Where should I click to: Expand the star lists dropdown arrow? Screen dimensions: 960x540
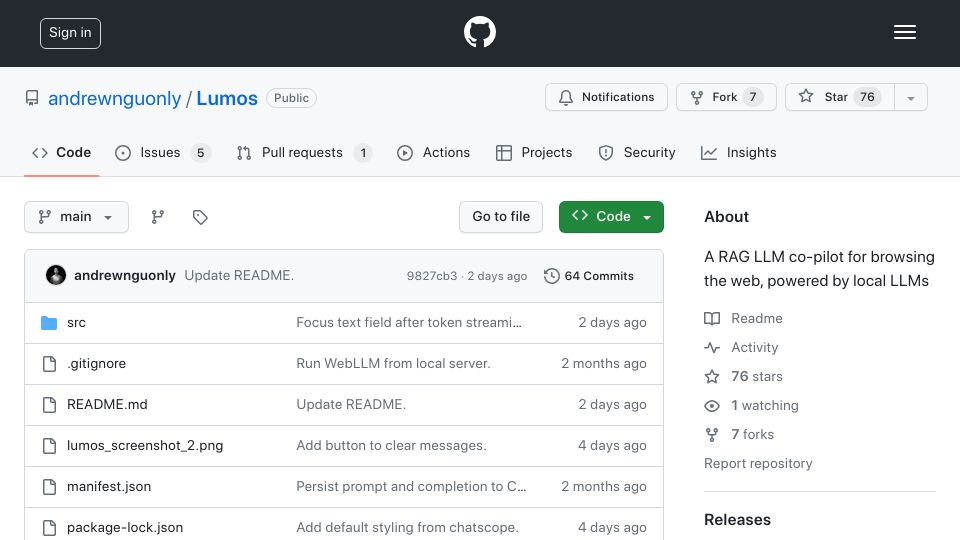(x=911, y=98)
